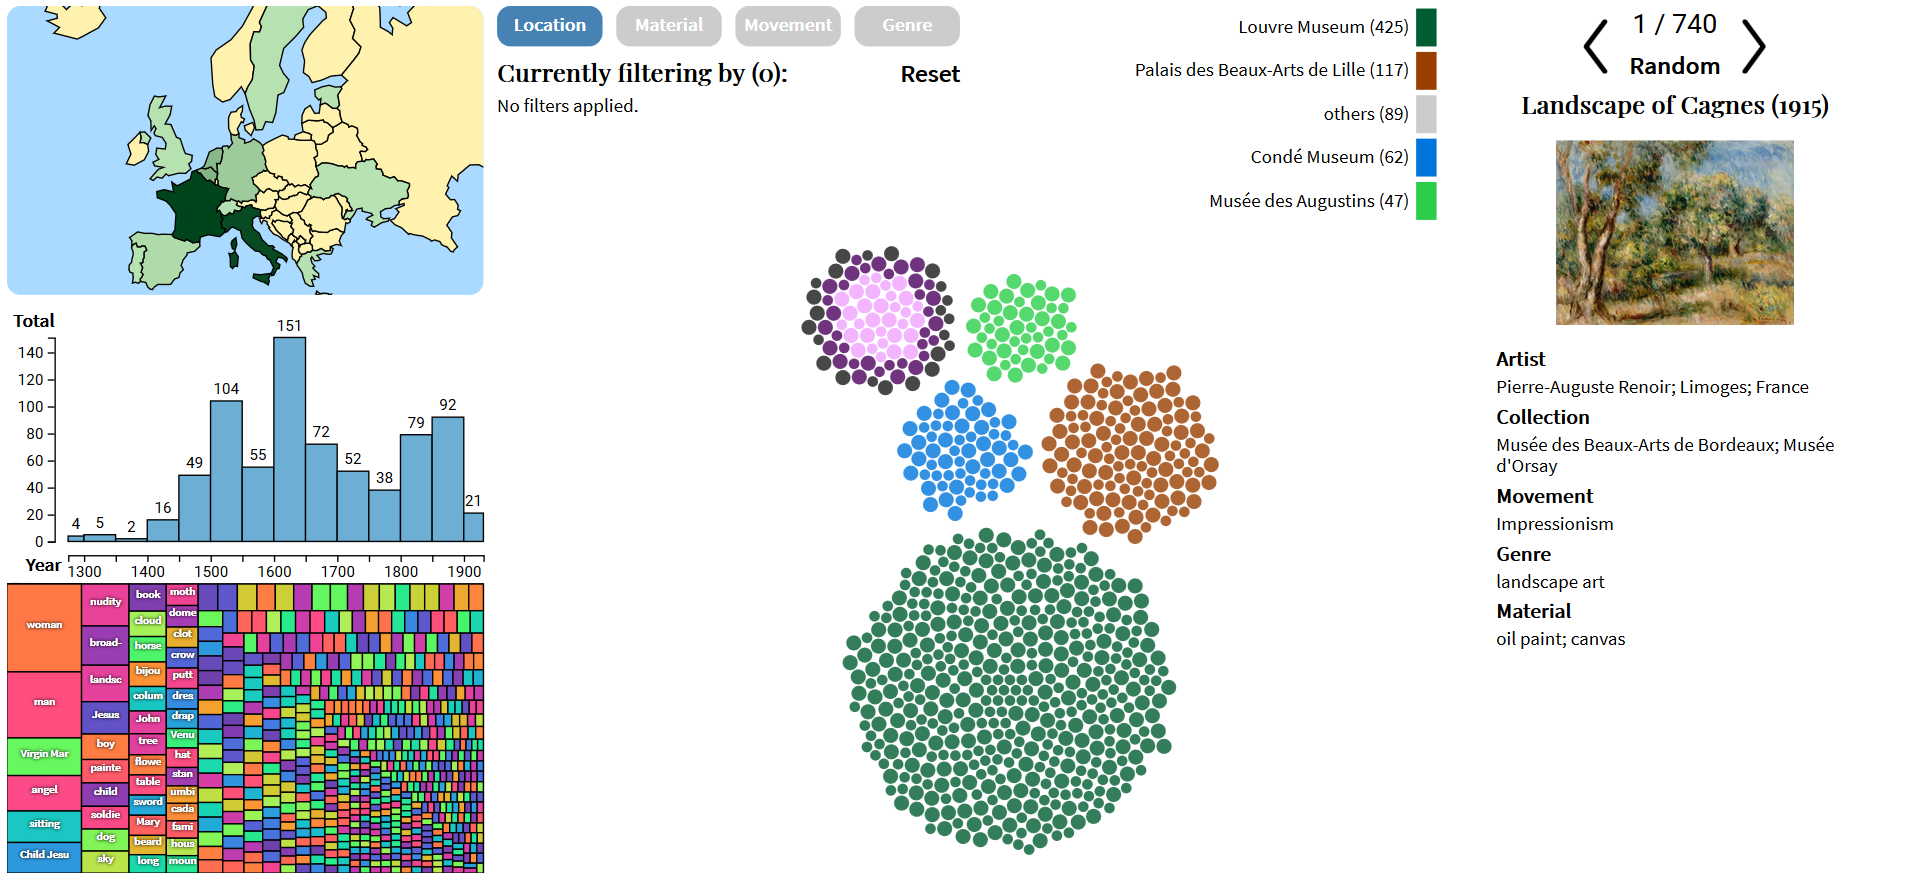This screenshot has height=879, width=1920.
Task: Click the Reset filters button
Action: tap(929, 73)
